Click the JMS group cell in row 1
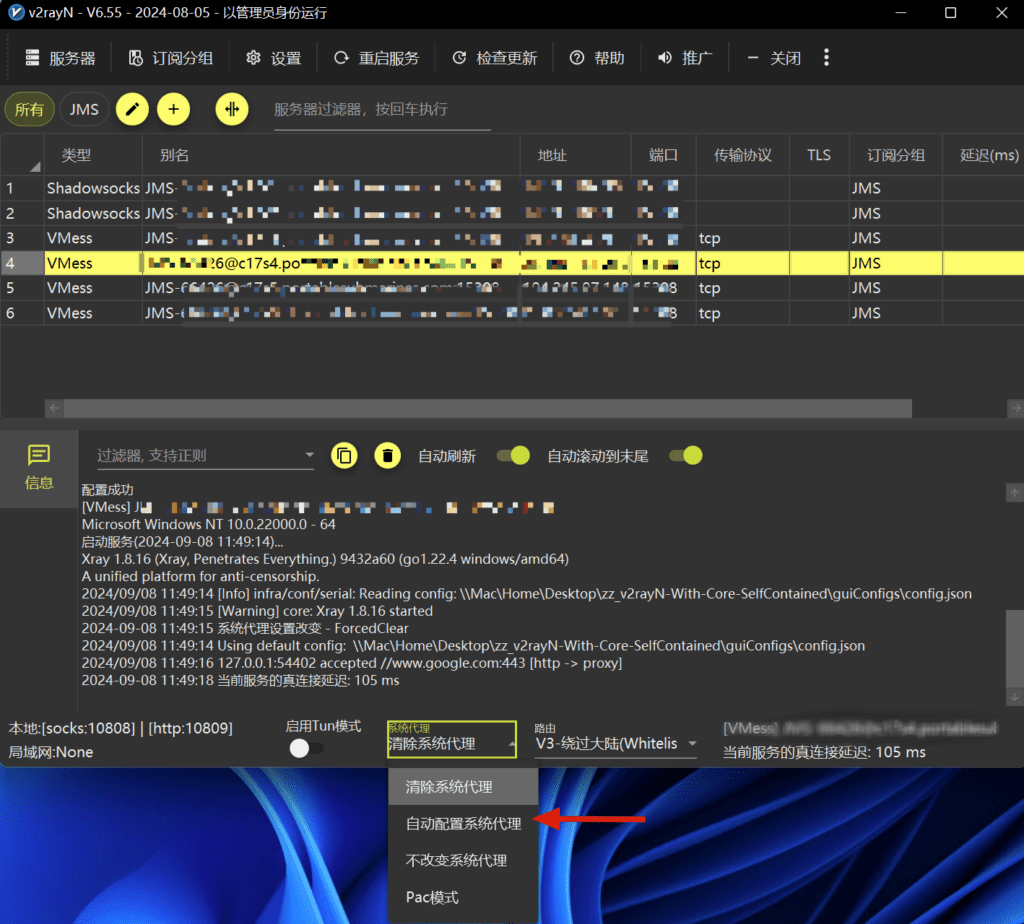Screen dimensions: 1024x924 895,188
